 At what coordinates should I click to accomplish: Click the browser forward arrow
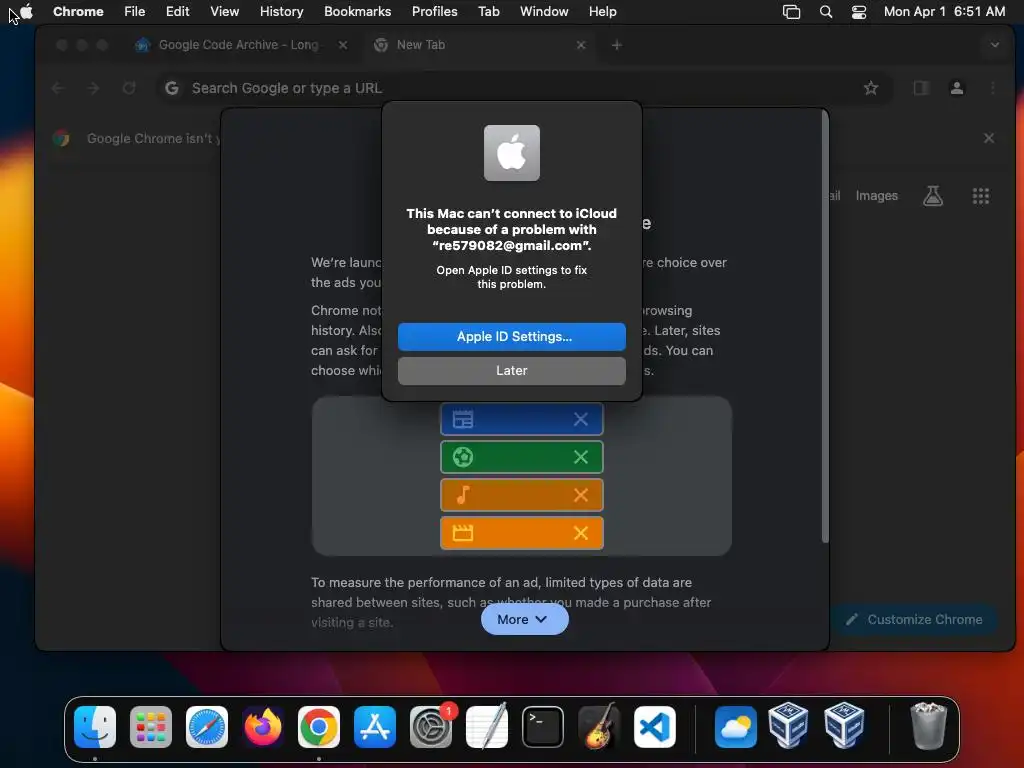pyautogui.click(x=93, y=88)
